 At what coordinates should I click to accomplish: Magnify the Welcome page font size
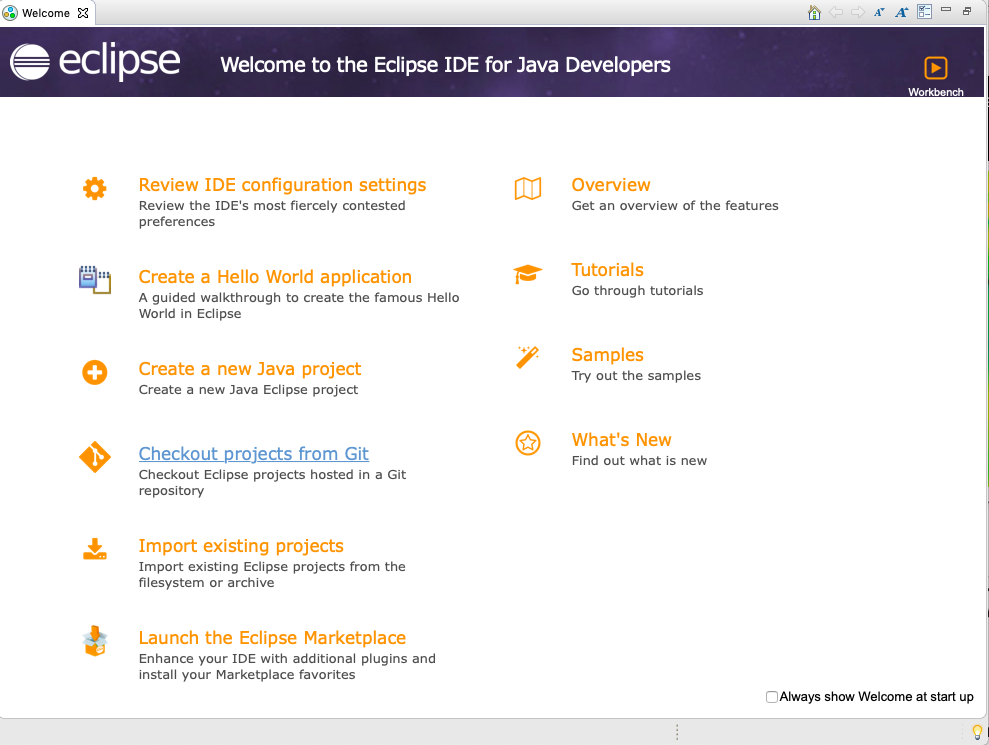[x=902, y=12]
